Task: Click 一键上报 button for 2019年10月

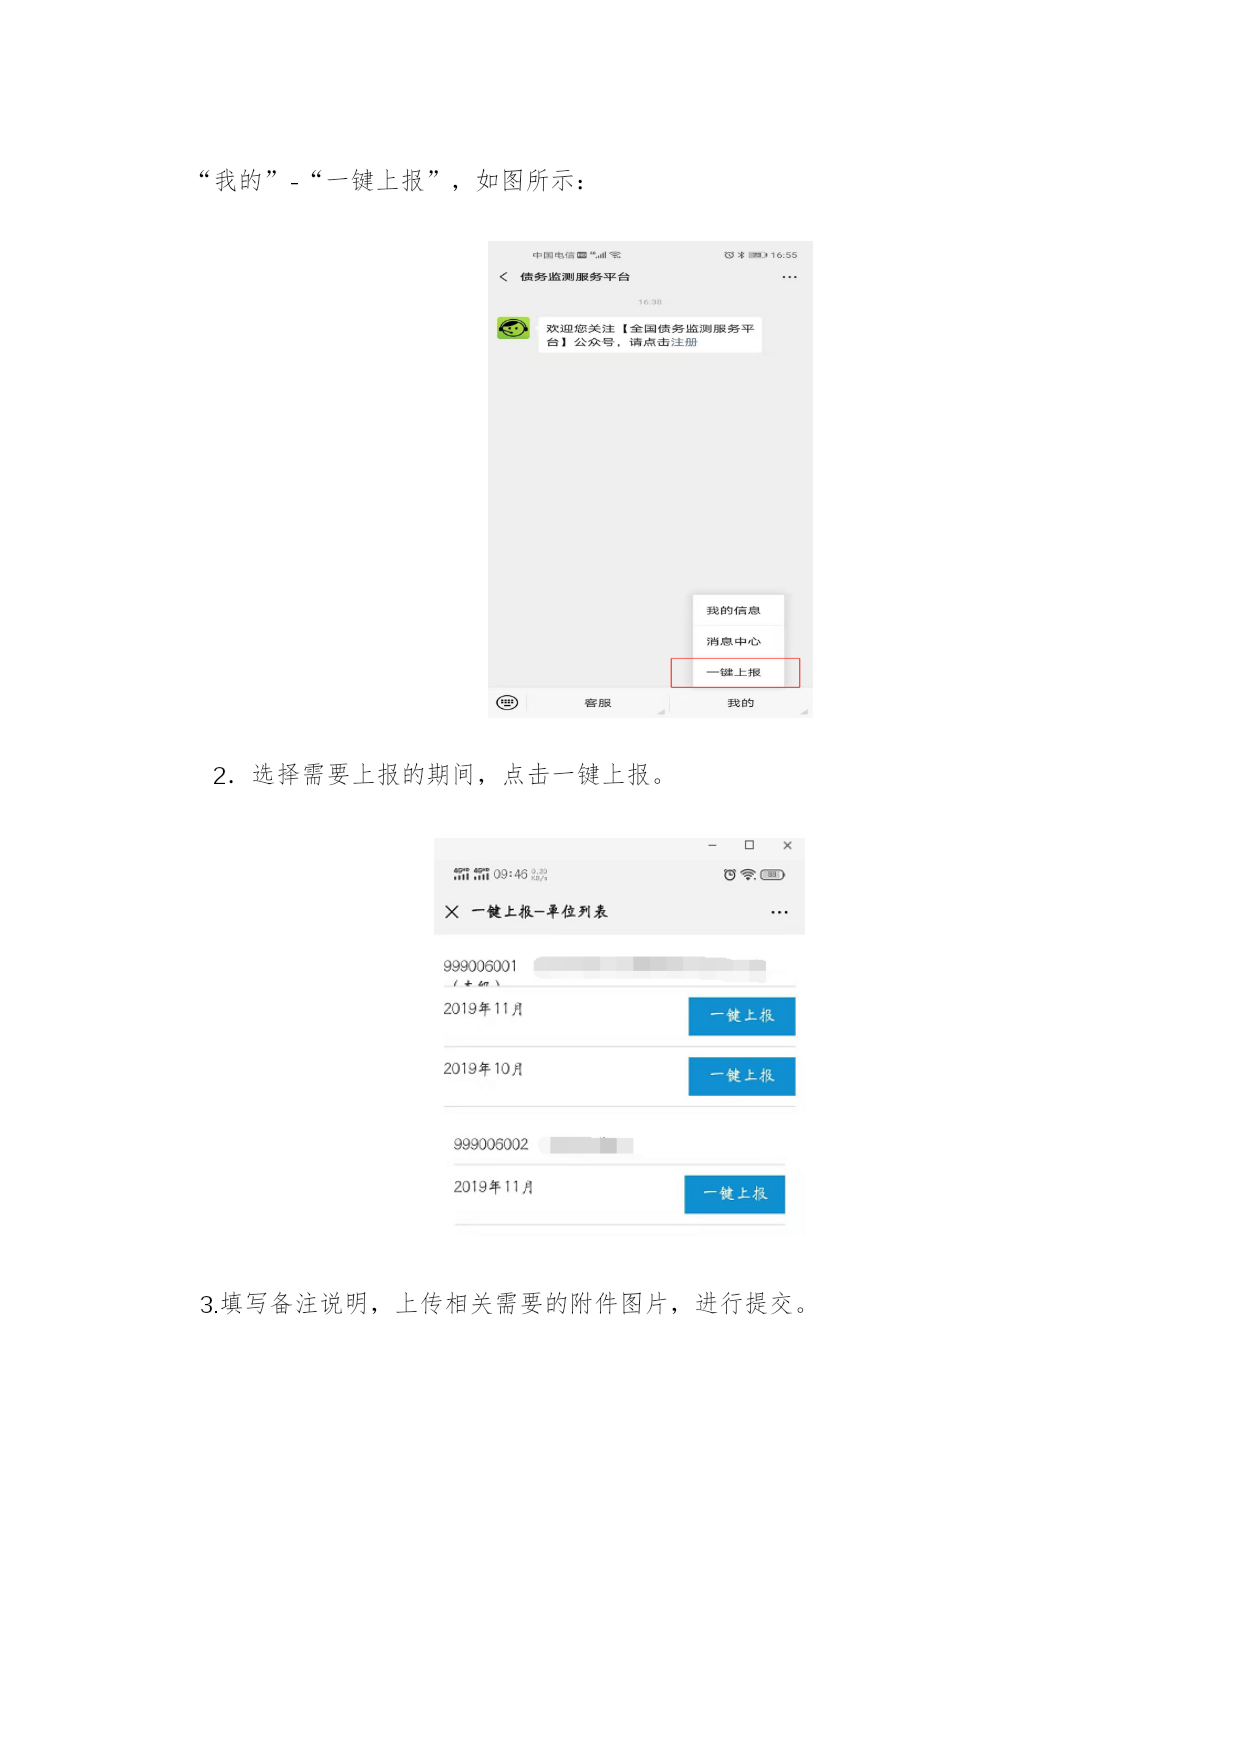Action: 742,1076
